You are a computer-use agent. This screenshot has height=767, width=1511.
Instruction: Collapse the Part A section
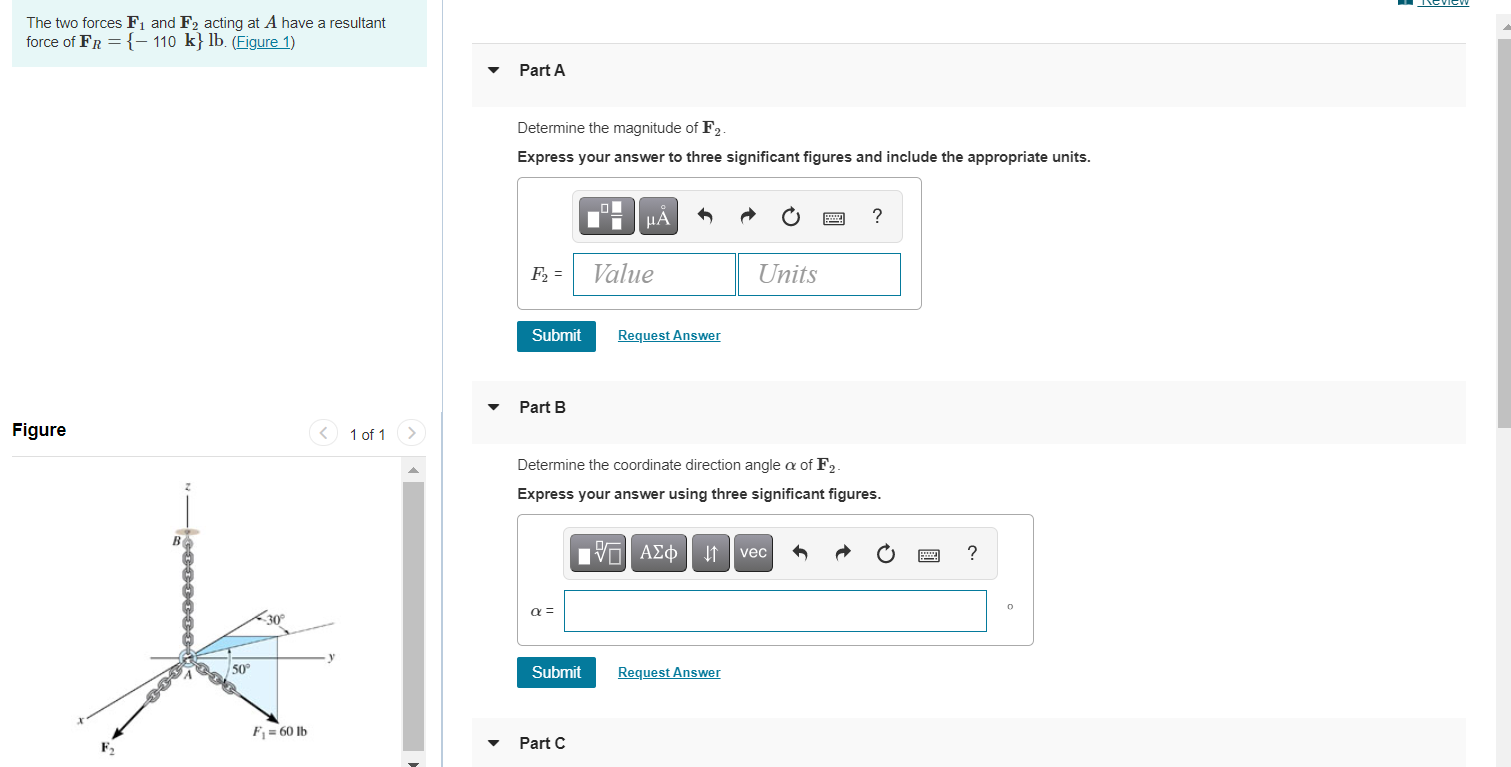pos(493,70)
